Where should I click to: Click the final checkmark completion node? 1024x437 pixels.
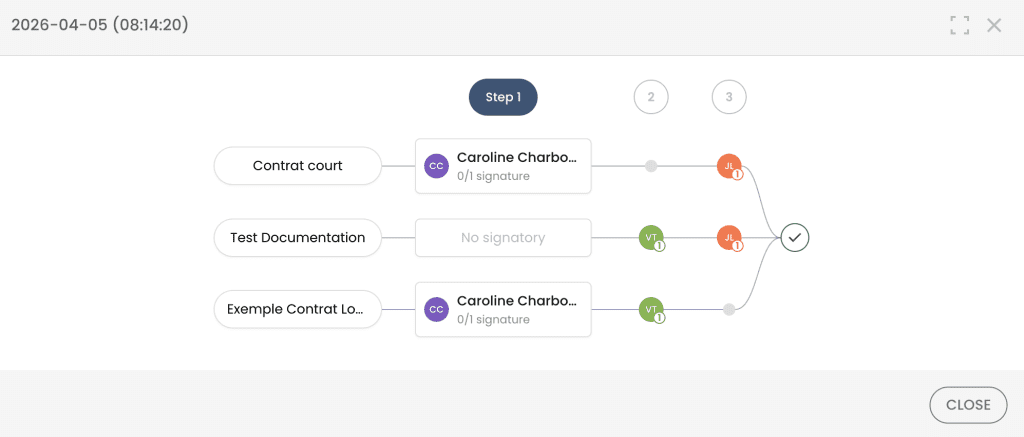tap(795, 237)
